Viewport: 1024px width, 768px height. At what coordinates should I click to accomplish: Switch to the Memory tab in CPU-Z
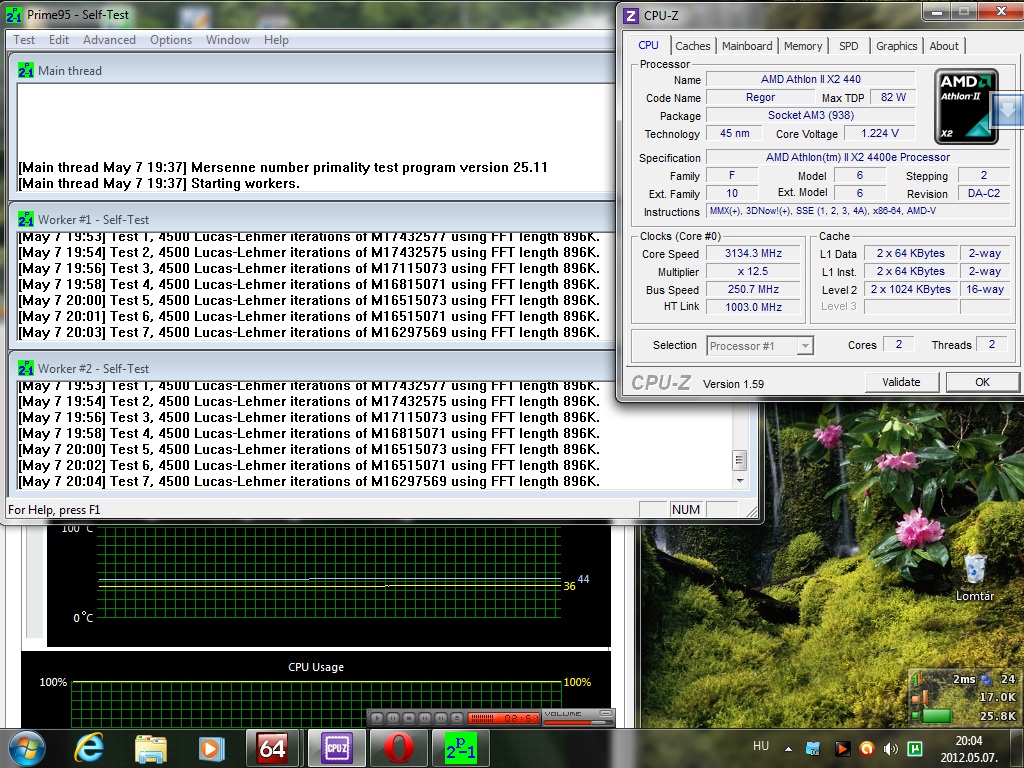click(803, 46)
